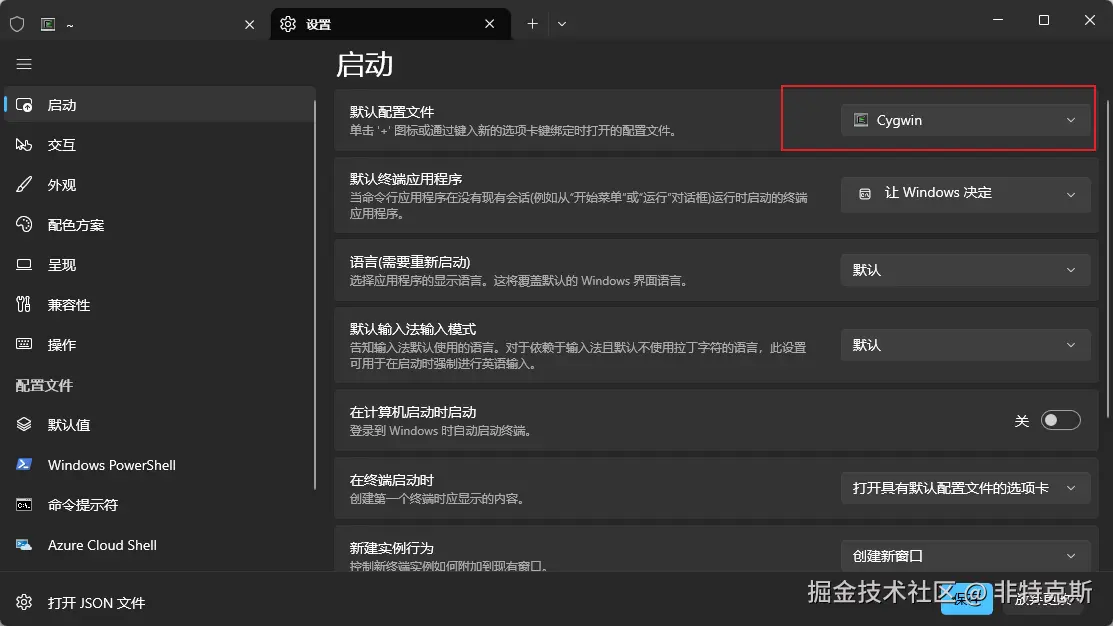Click the gear icon on the 设置 tab
Image resolution: width=1113 pixels, height=626 pixels.
click(x=287, y=24)
